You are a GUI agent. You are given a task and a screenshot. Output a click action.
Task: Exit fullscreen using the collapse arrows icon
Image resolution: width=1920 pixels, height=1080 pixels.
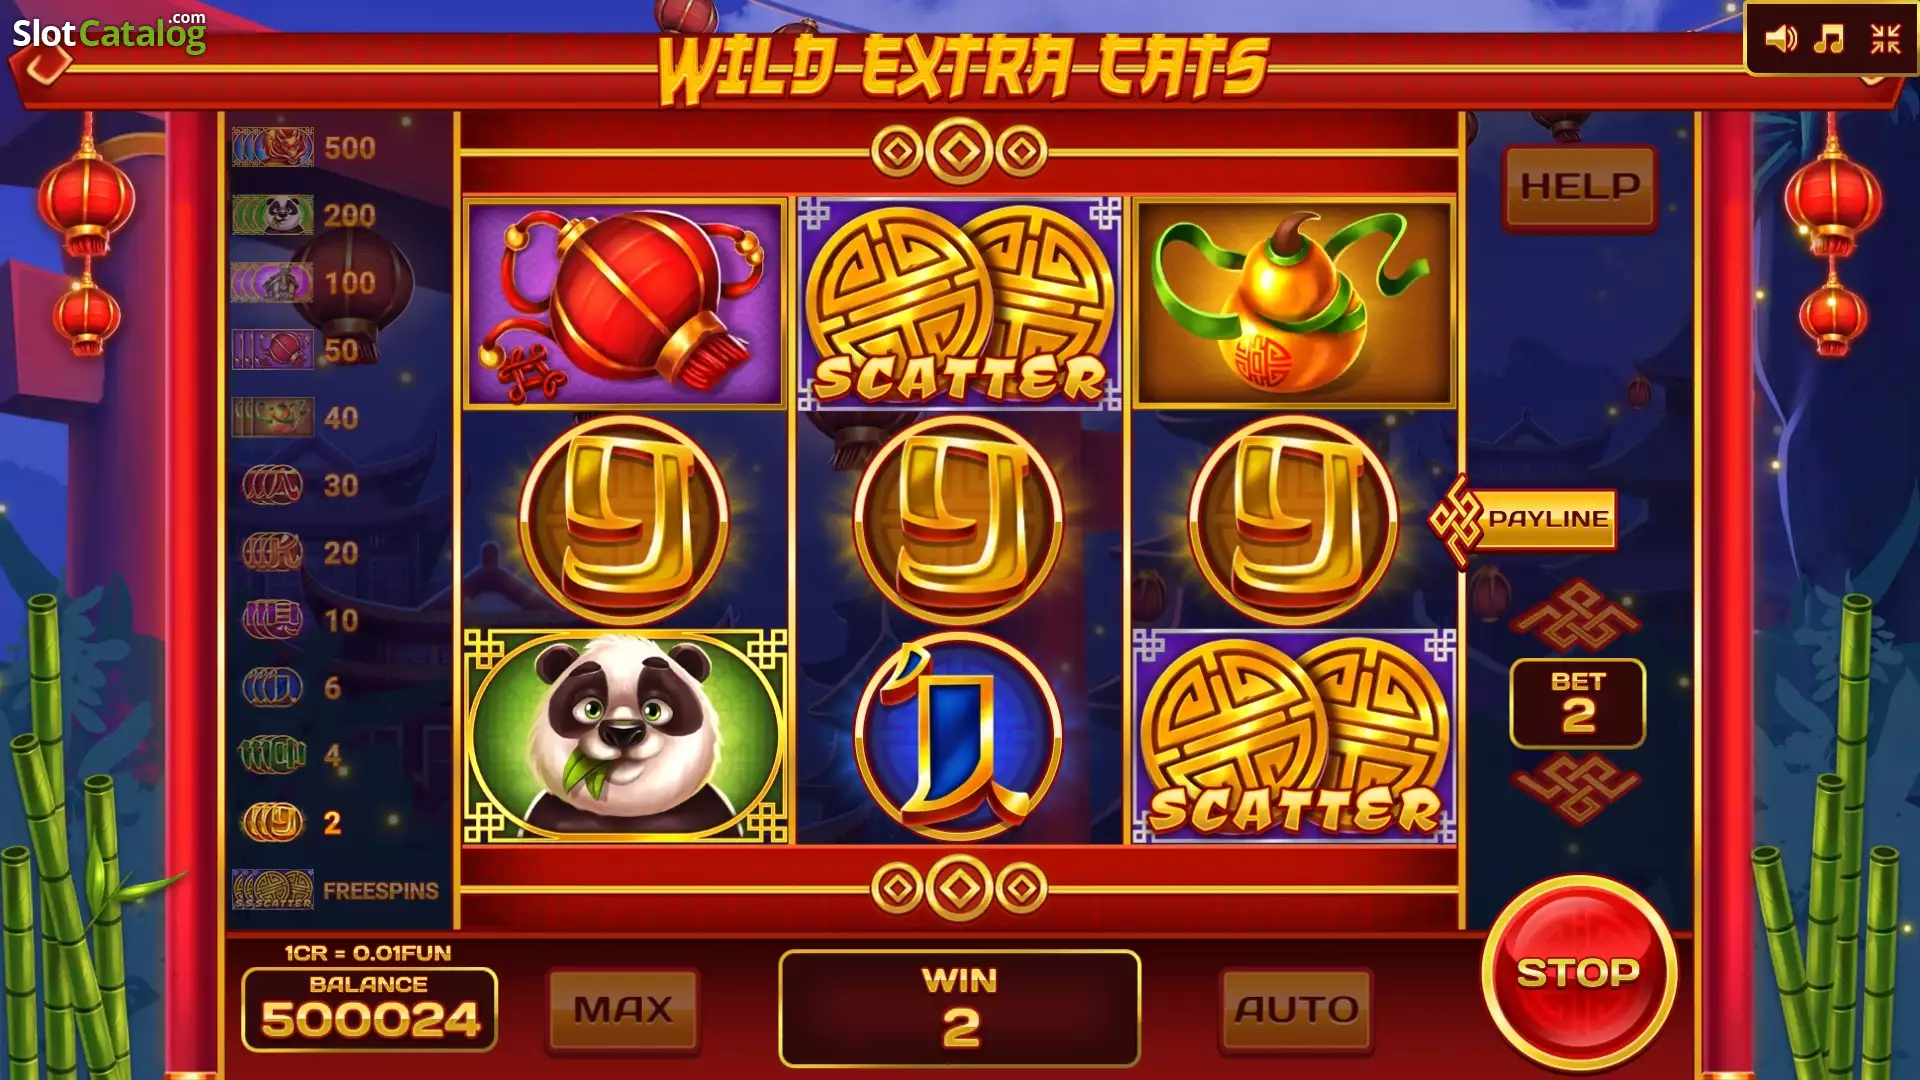coord(1885,40)
